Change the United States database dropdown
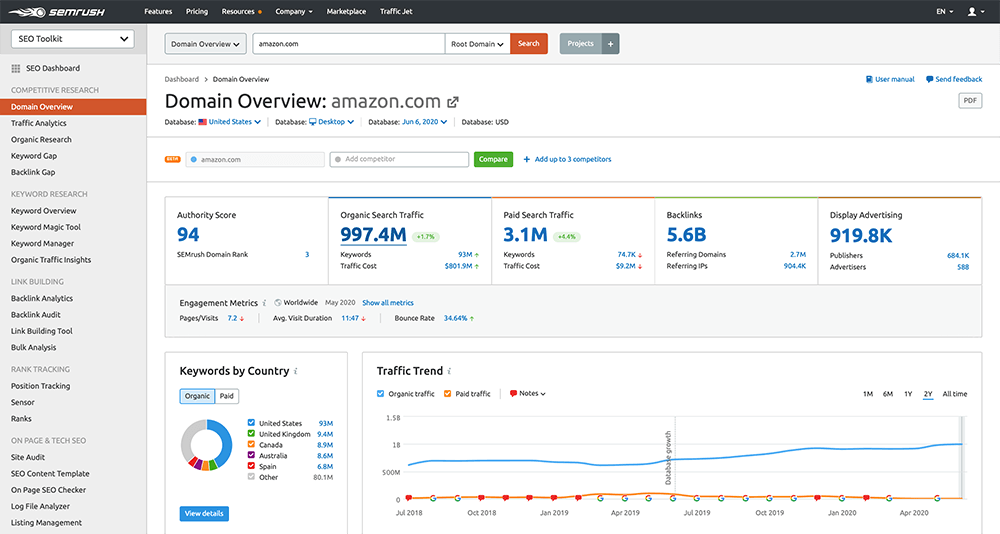This screenshot has width=1000, height=534. [235, 122]
